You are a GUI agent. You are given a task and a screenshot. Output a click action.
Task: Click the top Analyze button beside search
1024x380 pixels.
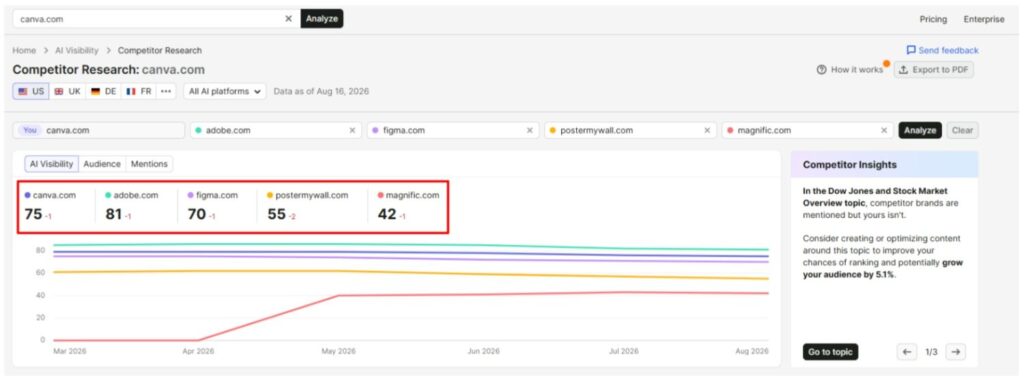click(x=321, y=19)
